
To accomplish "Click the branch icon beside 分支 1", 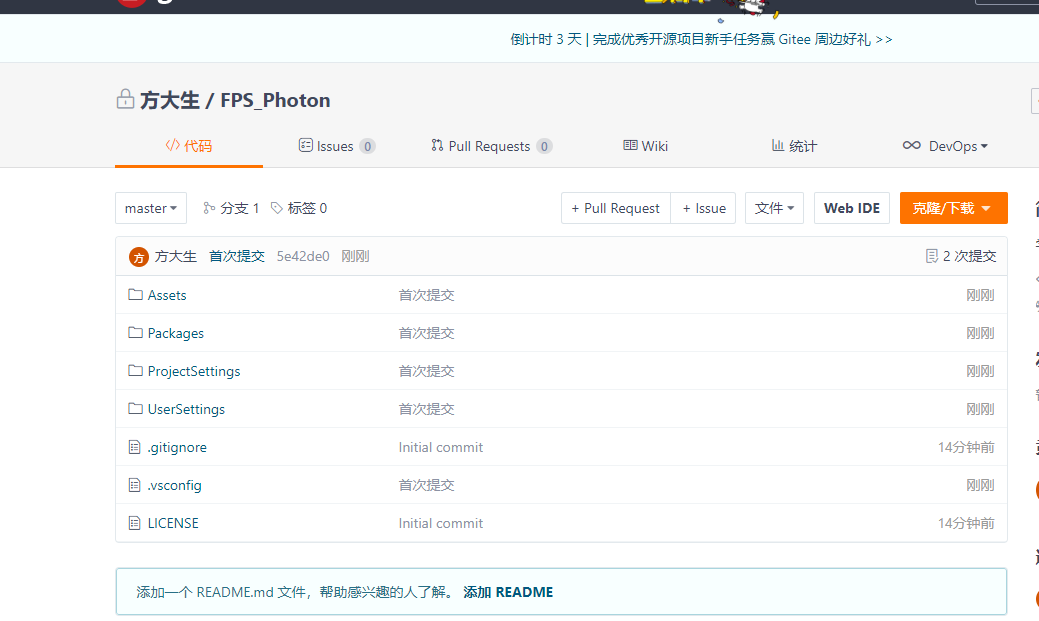I will point(209,208).
